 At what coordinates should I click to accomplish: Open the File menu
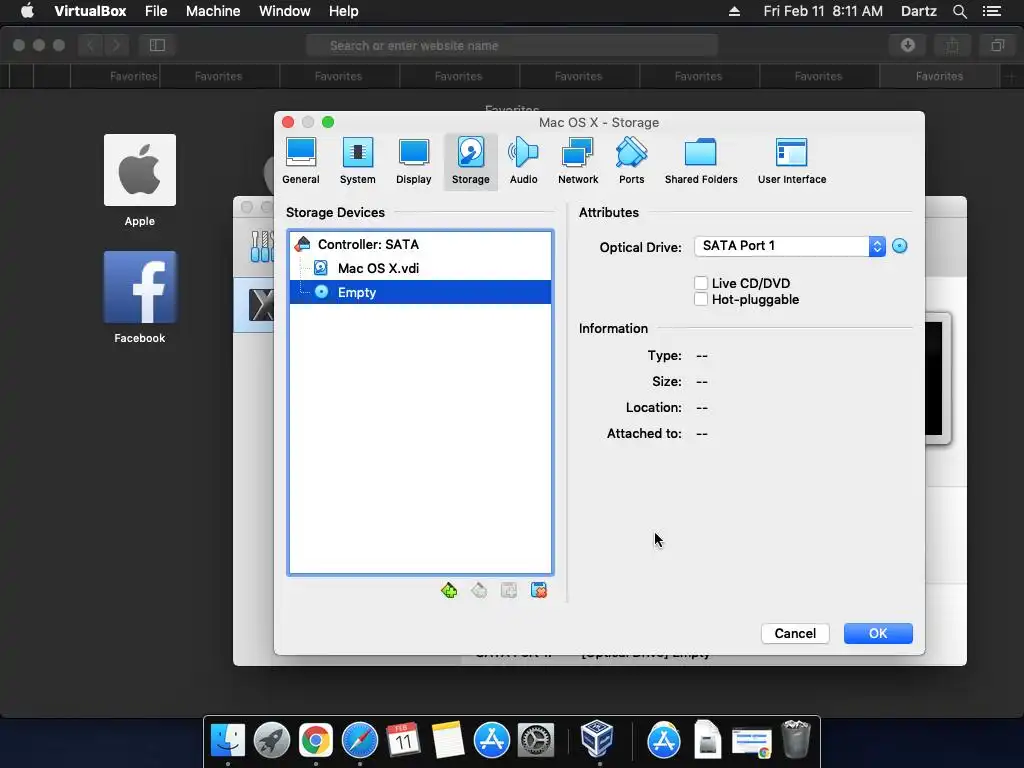coord(156,11)
